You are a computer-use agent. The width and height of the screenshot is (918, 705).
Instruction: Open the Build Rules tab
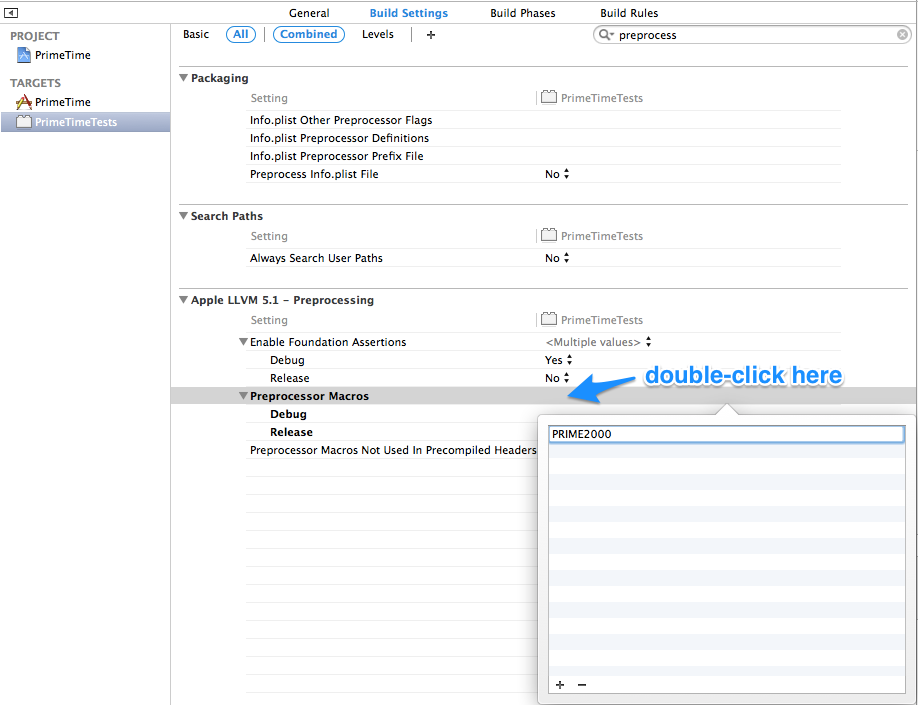pos(629,13)
